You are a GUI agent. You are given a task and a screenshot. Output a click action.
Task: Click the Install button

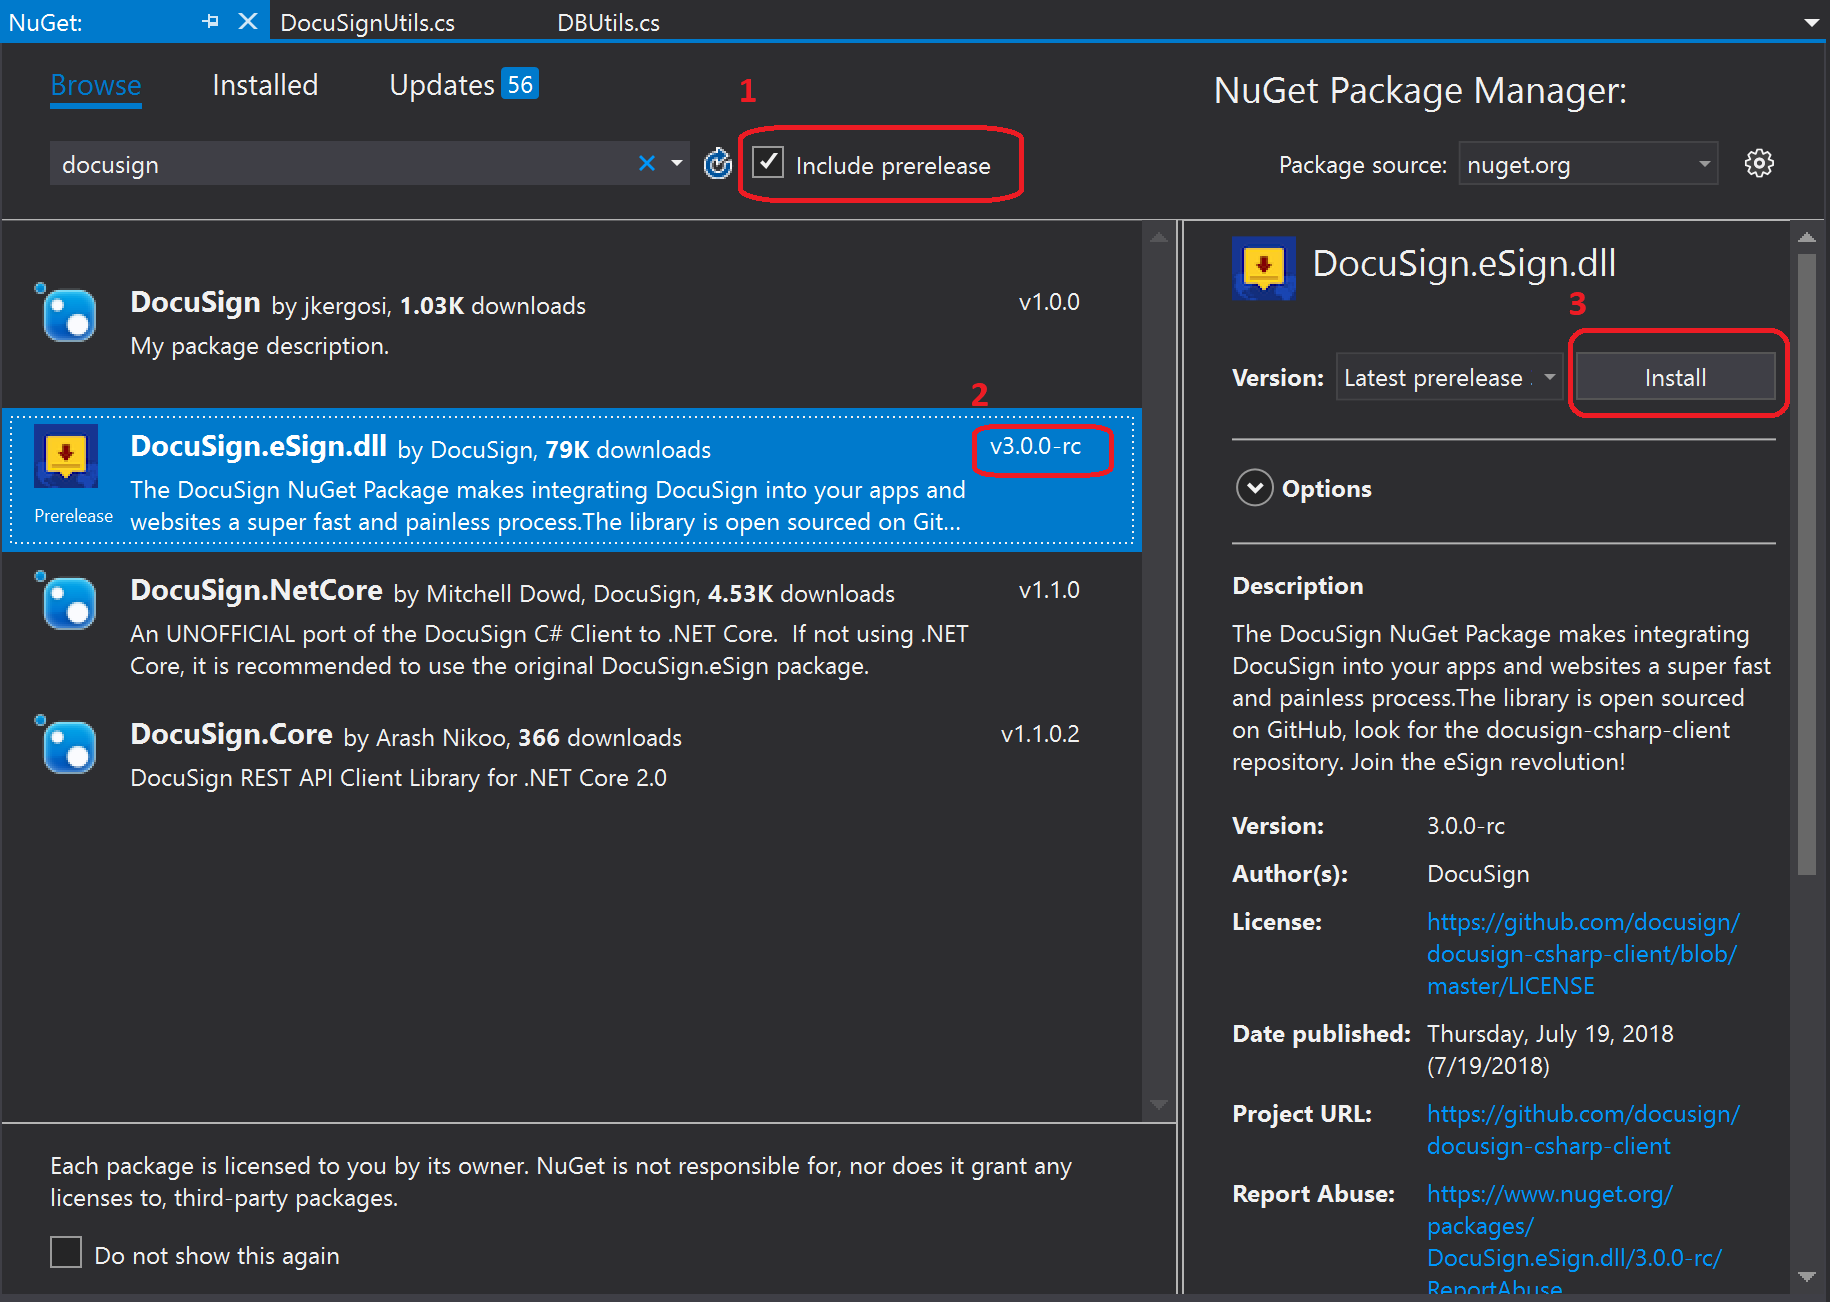point(1674,377)
